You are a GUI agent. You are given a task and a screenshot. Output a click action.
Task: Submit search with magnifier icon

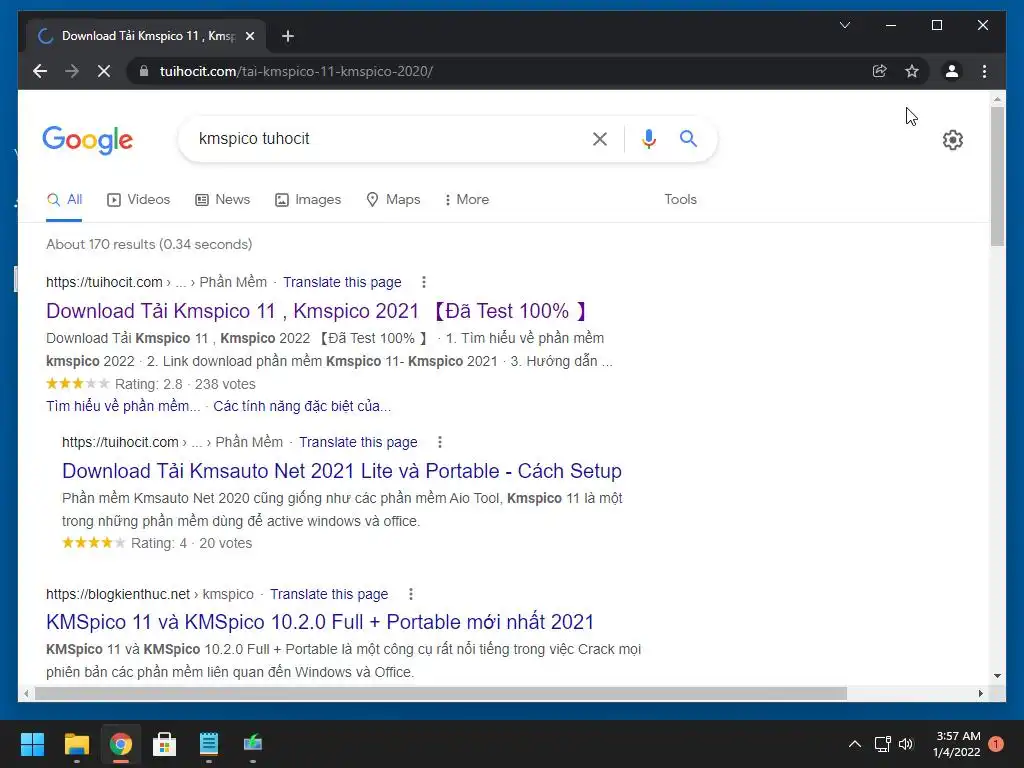[688, 138]
